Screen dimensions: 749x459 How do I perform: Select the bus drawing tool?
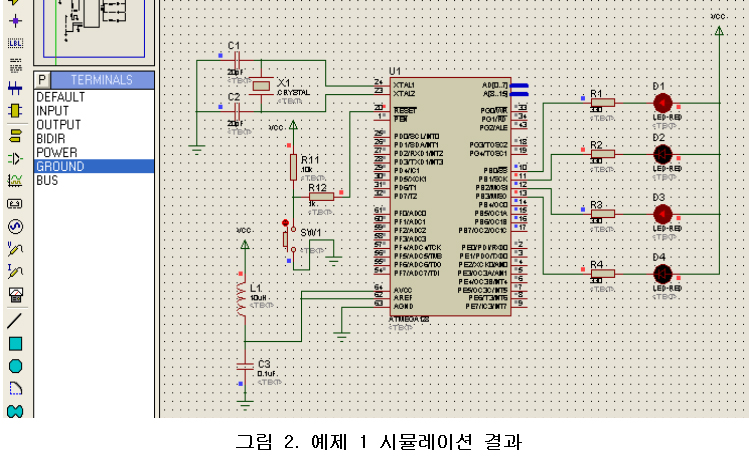[x=15, y=88]
